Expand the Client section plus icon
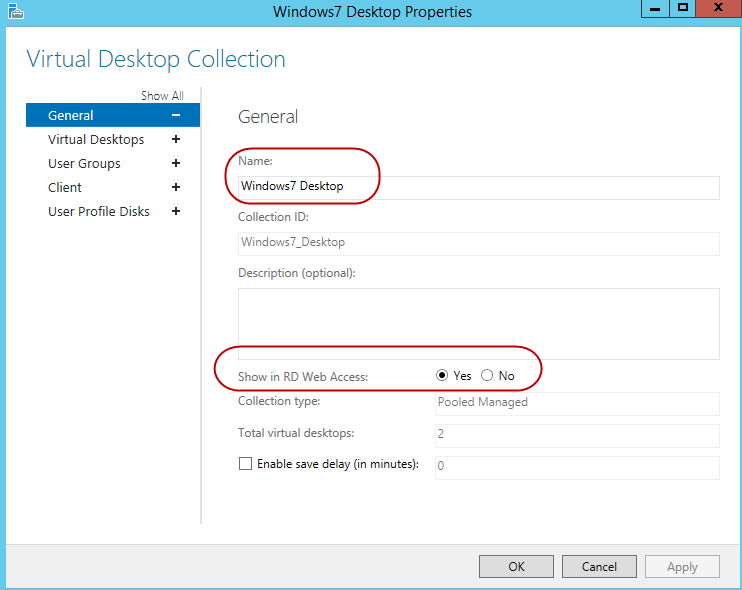 tap(176, 188)
